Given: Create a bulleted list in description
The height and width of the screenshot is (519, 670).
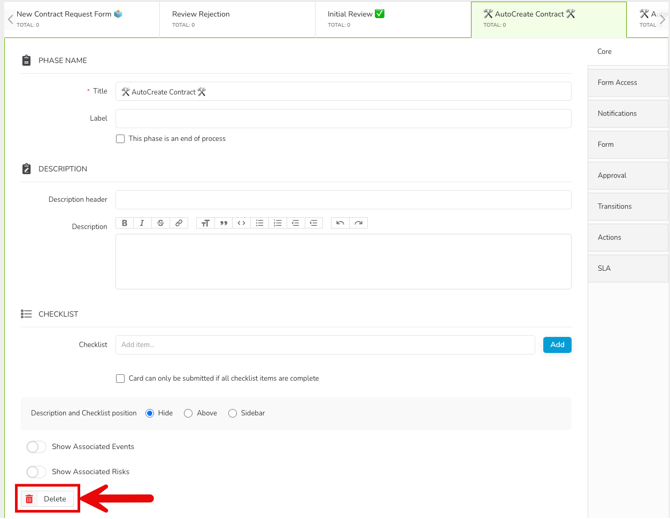Looking at the screenshot, I should [260, 223].
